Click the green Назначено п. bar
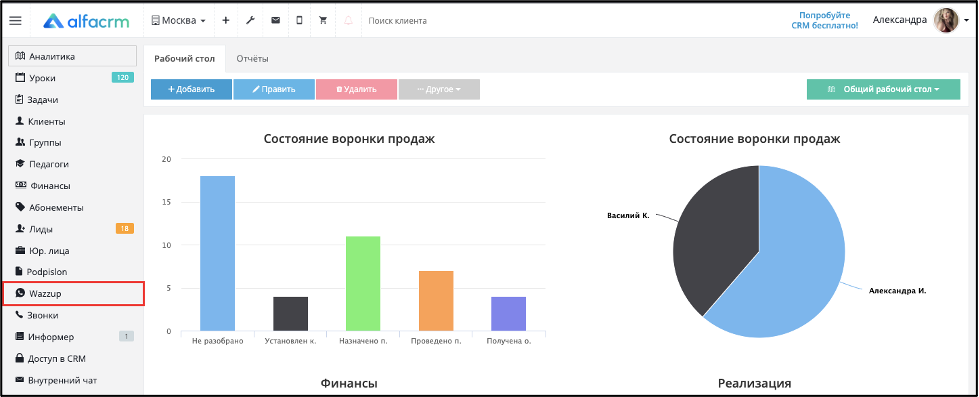This screenshot has height=397, width=979. pyautogui.click(x=362, y=283)
